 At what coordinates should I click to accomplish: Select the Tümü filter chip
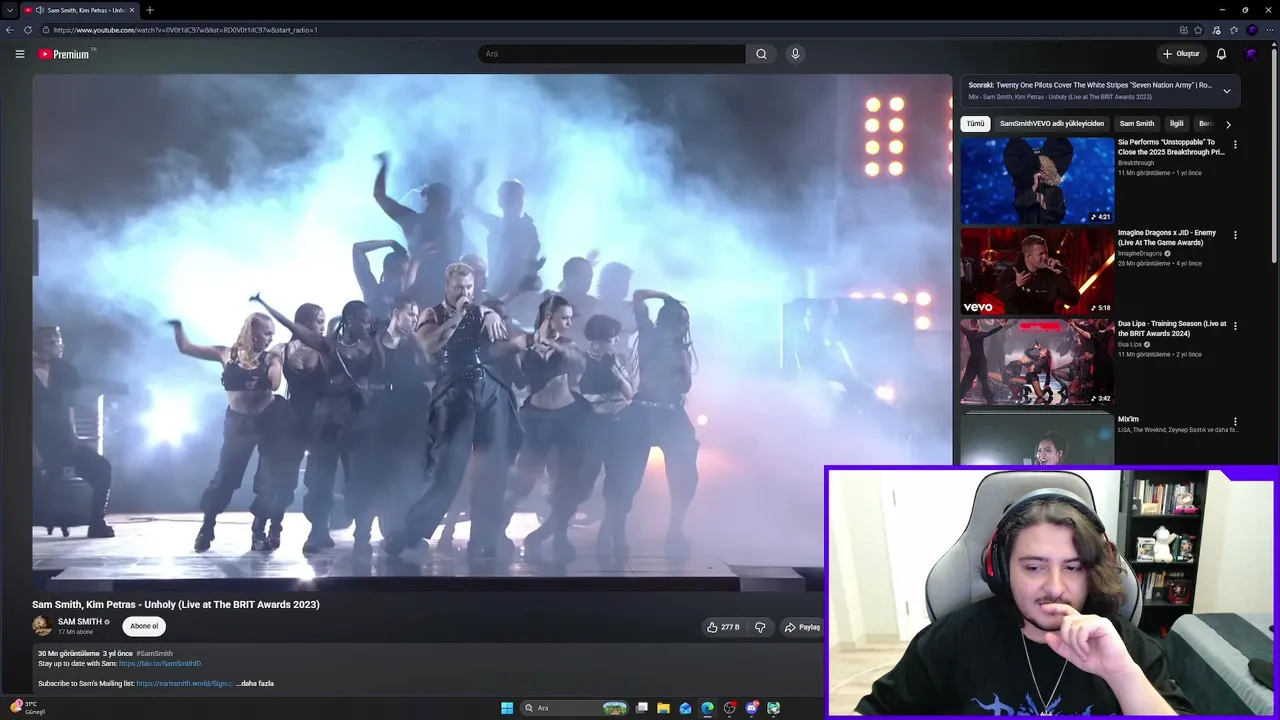pos(975,124)
